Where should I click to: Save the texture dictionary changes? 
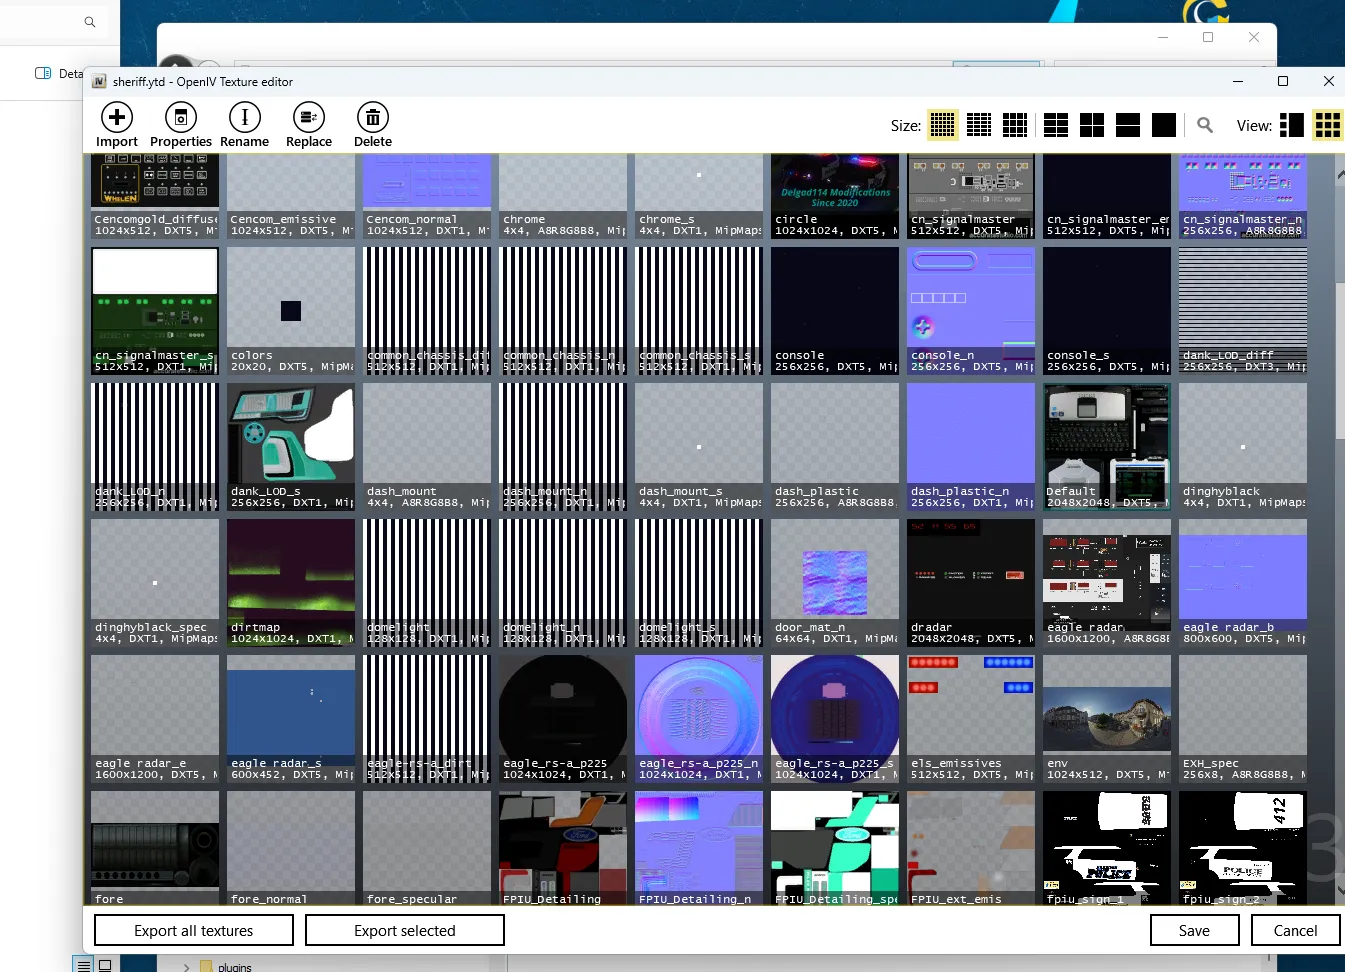pos(1194,930)
